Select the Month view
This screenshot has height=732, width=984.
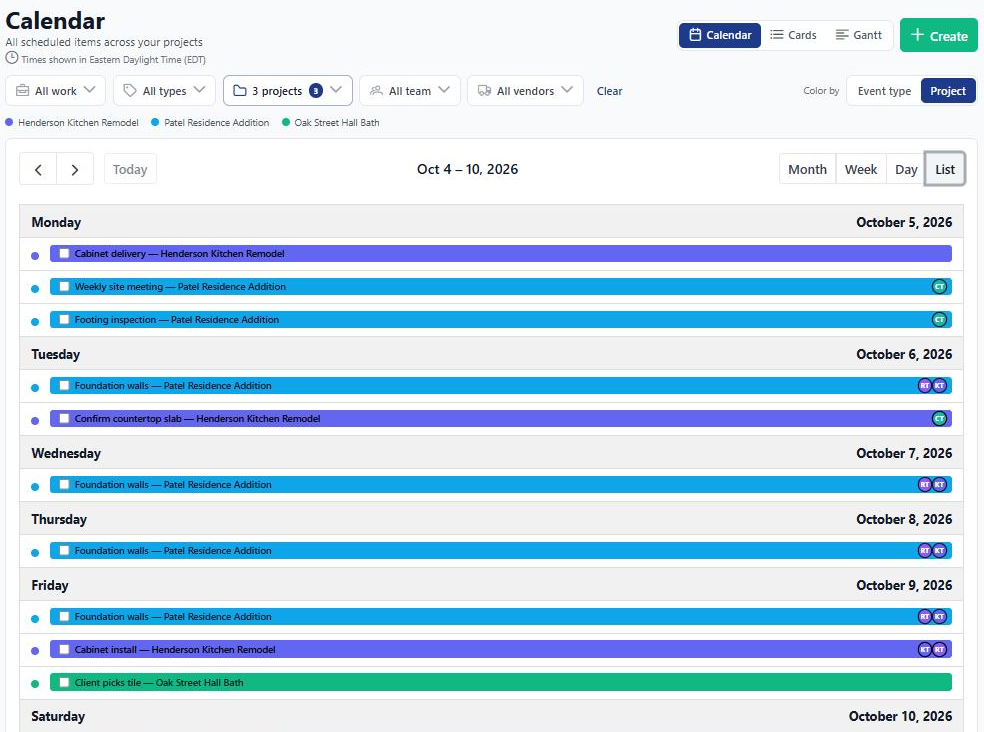(807, 170)
